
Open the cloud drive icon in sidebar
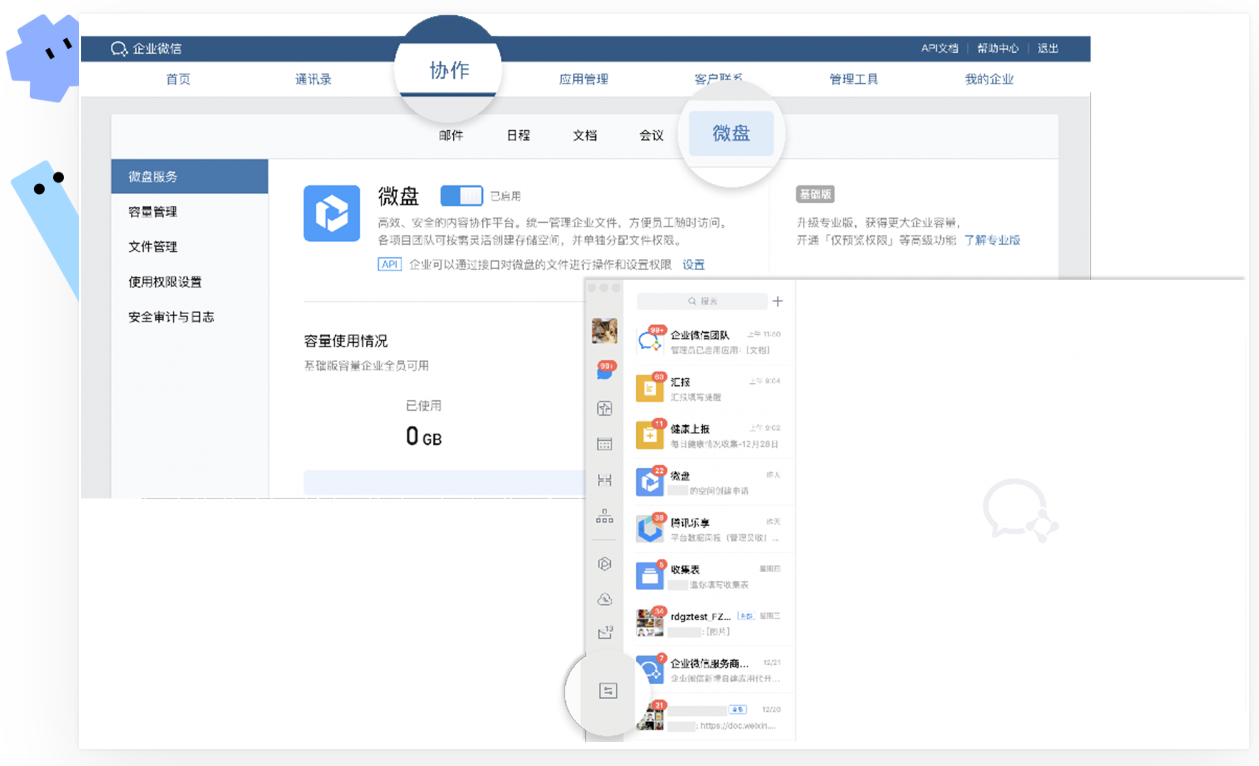click(x=604, y=599)
